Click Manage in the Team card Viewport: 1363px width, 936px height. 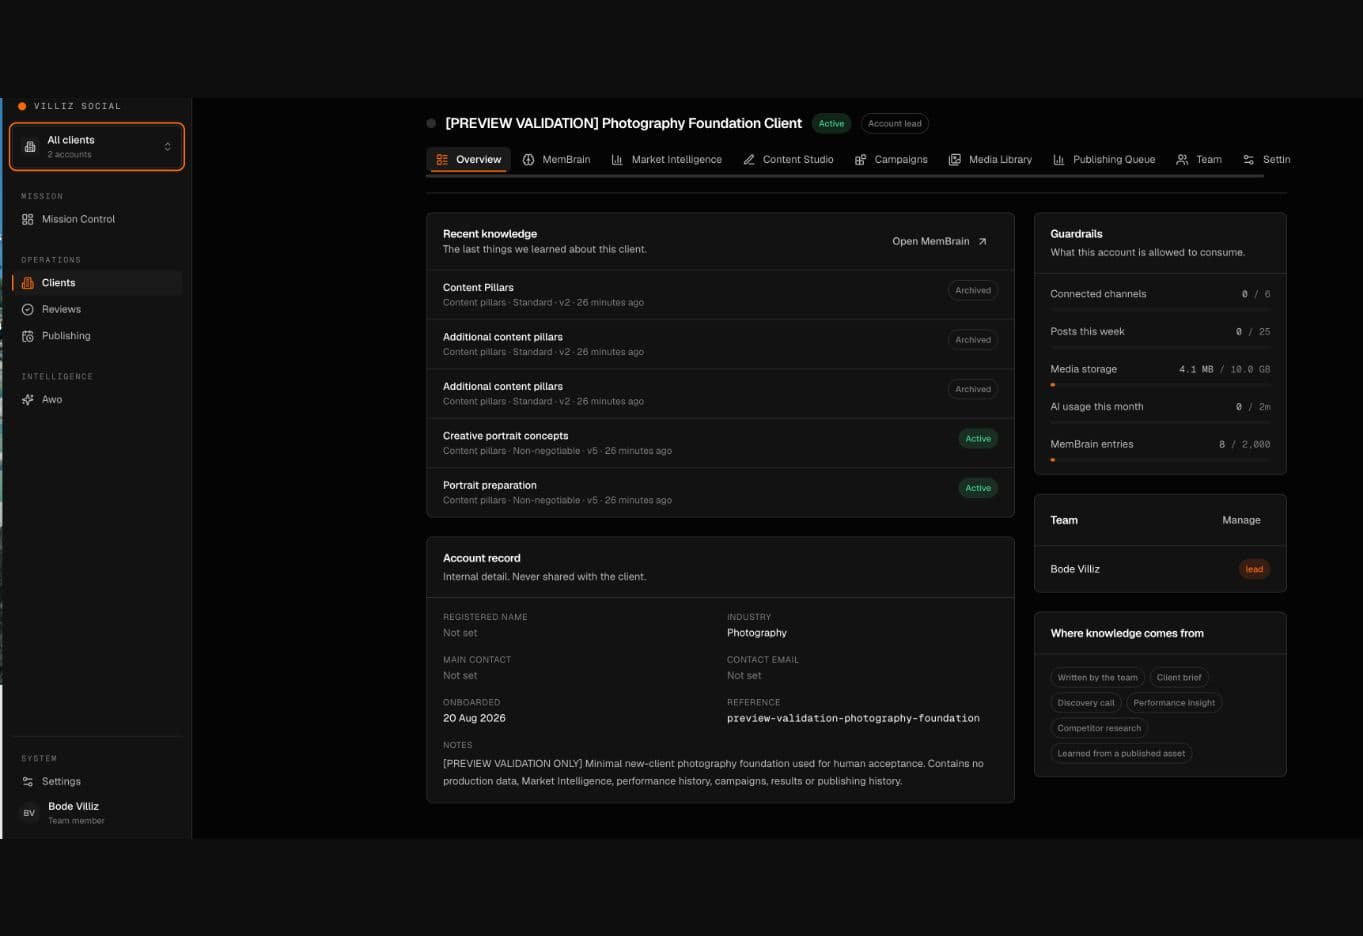click(1241, 520)
